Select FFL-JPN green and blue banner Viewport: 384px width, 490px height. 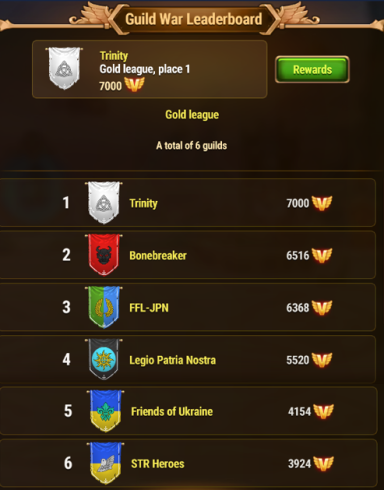click(104, 307)
